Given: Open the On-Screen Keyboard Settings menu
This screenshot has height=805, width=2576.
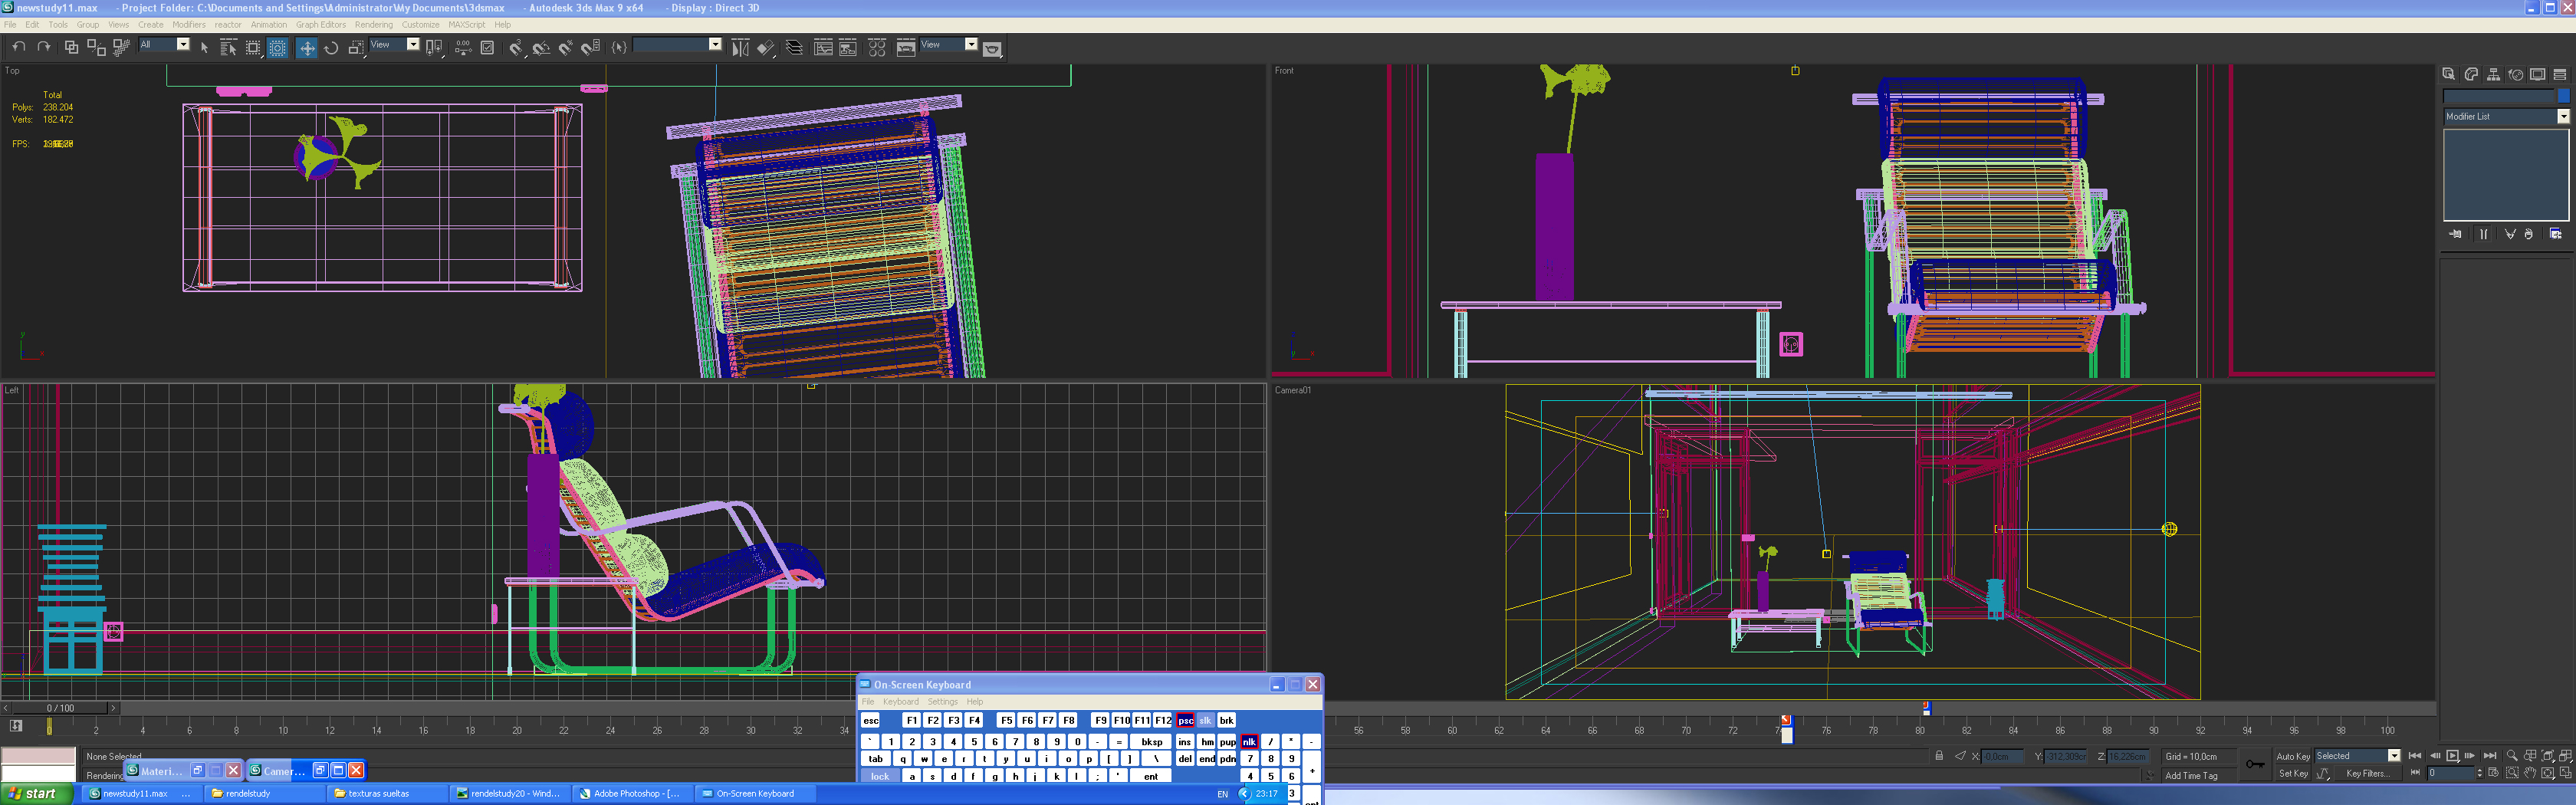Looking at the screenshot, I should click(x=942, y=702).
